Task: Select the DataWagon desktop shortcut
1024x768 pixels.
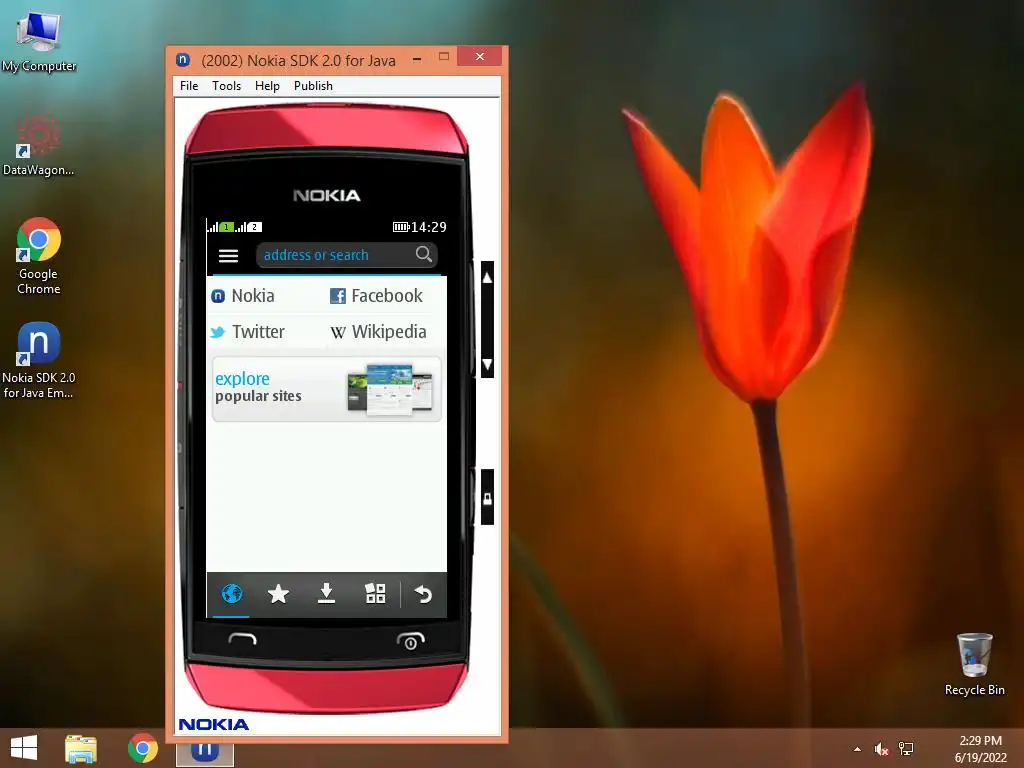Action: 39,146
